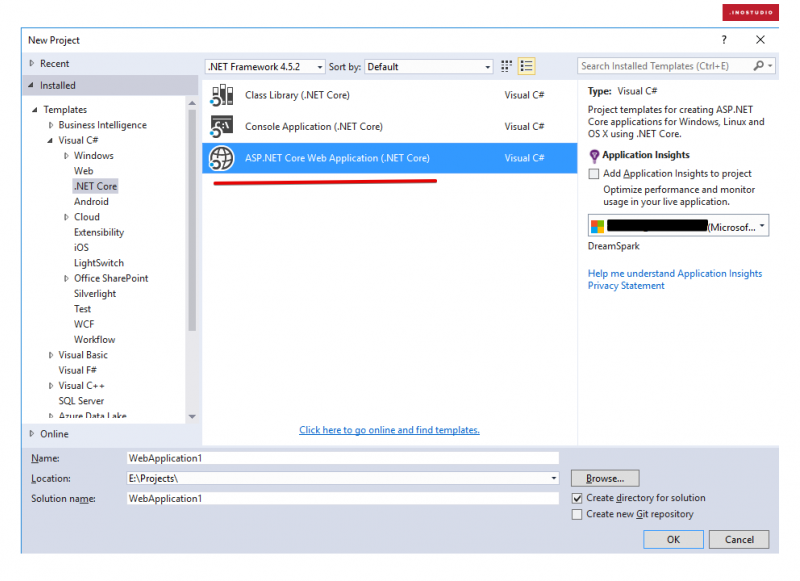Image resolution: width=800 pixels, height=581 pixels.
Task: Open the search options dropdown arrow
Action: point(770,66)
